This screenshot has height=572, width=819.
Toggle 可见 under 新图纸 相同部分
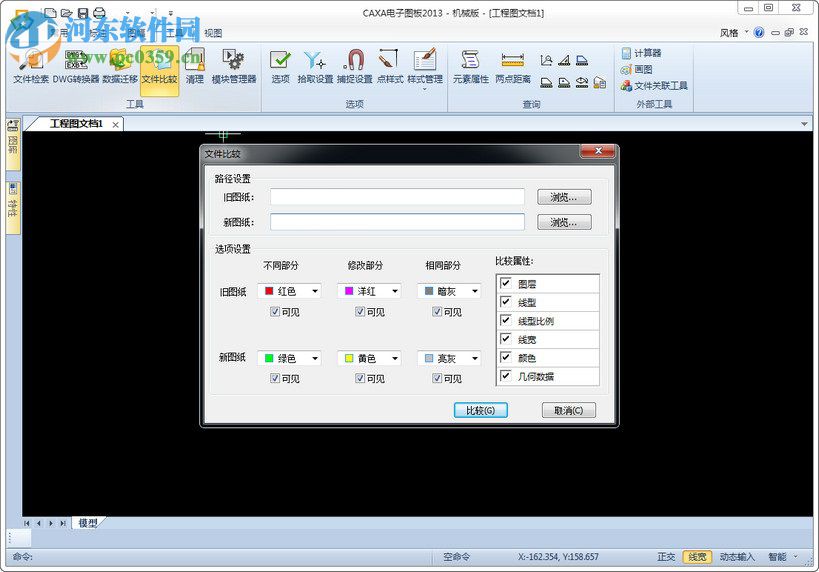tap(437, 378)
